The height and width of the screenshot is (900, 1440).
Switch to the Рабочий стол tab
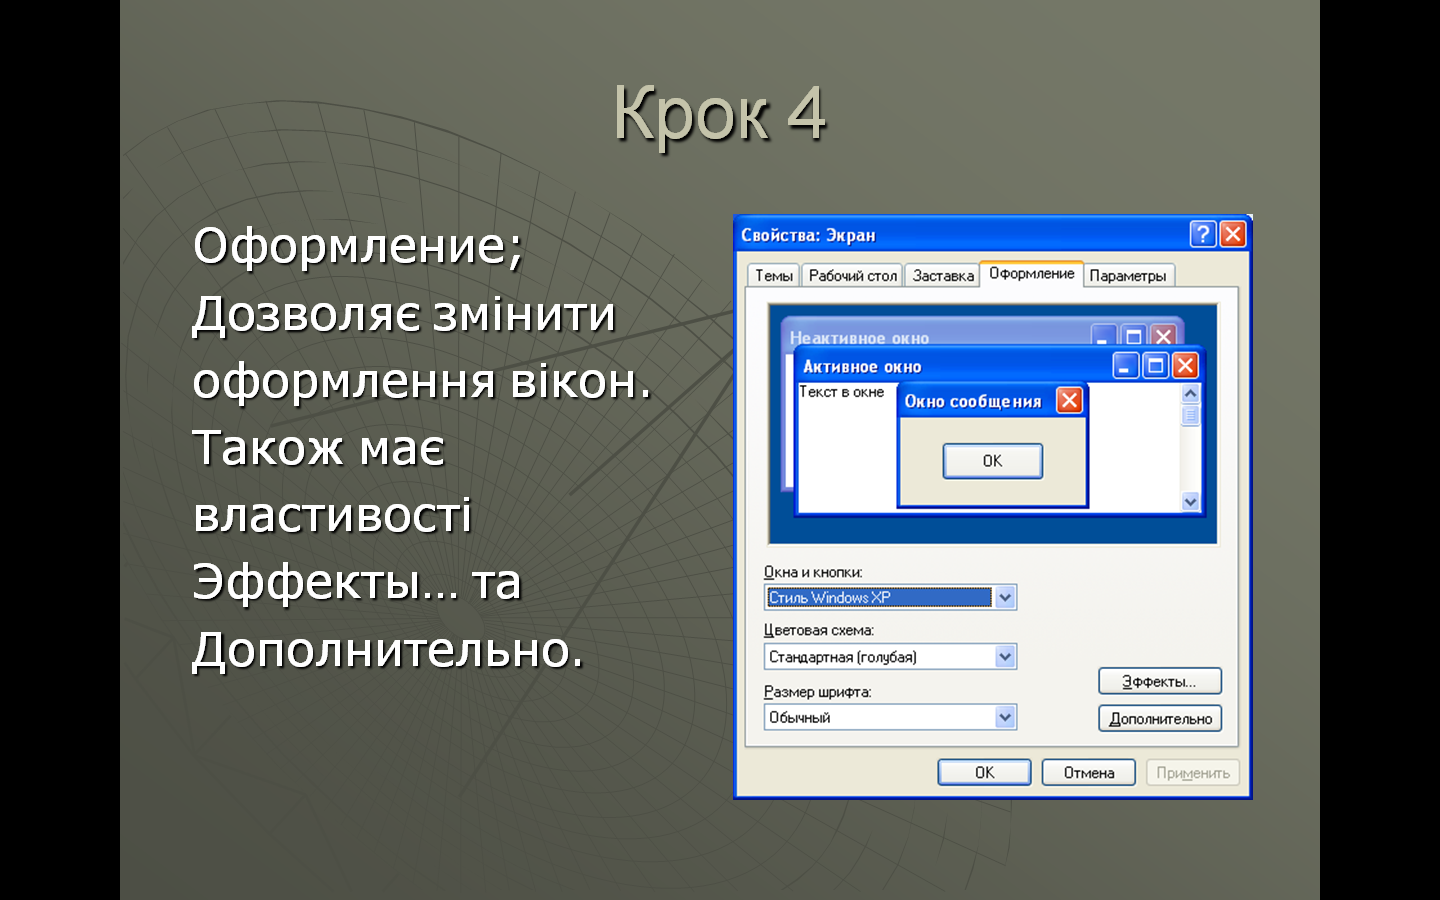(x=852, y=276)
